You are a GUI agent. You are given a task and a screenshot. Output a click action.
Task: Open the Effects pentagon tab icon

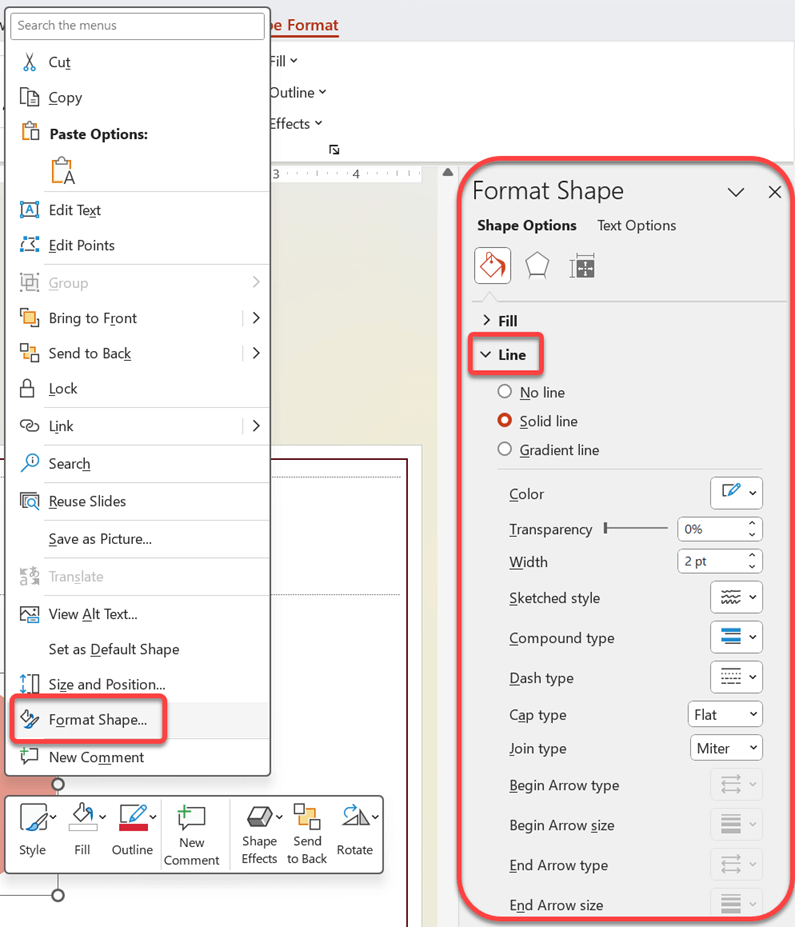pos(537,266)
